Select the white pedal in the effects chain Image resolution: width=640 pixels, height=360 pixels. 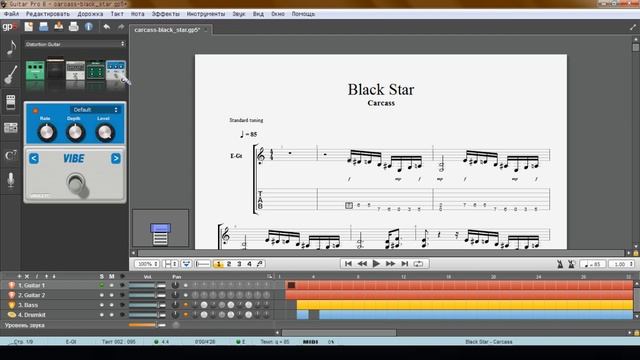[76, 70]
